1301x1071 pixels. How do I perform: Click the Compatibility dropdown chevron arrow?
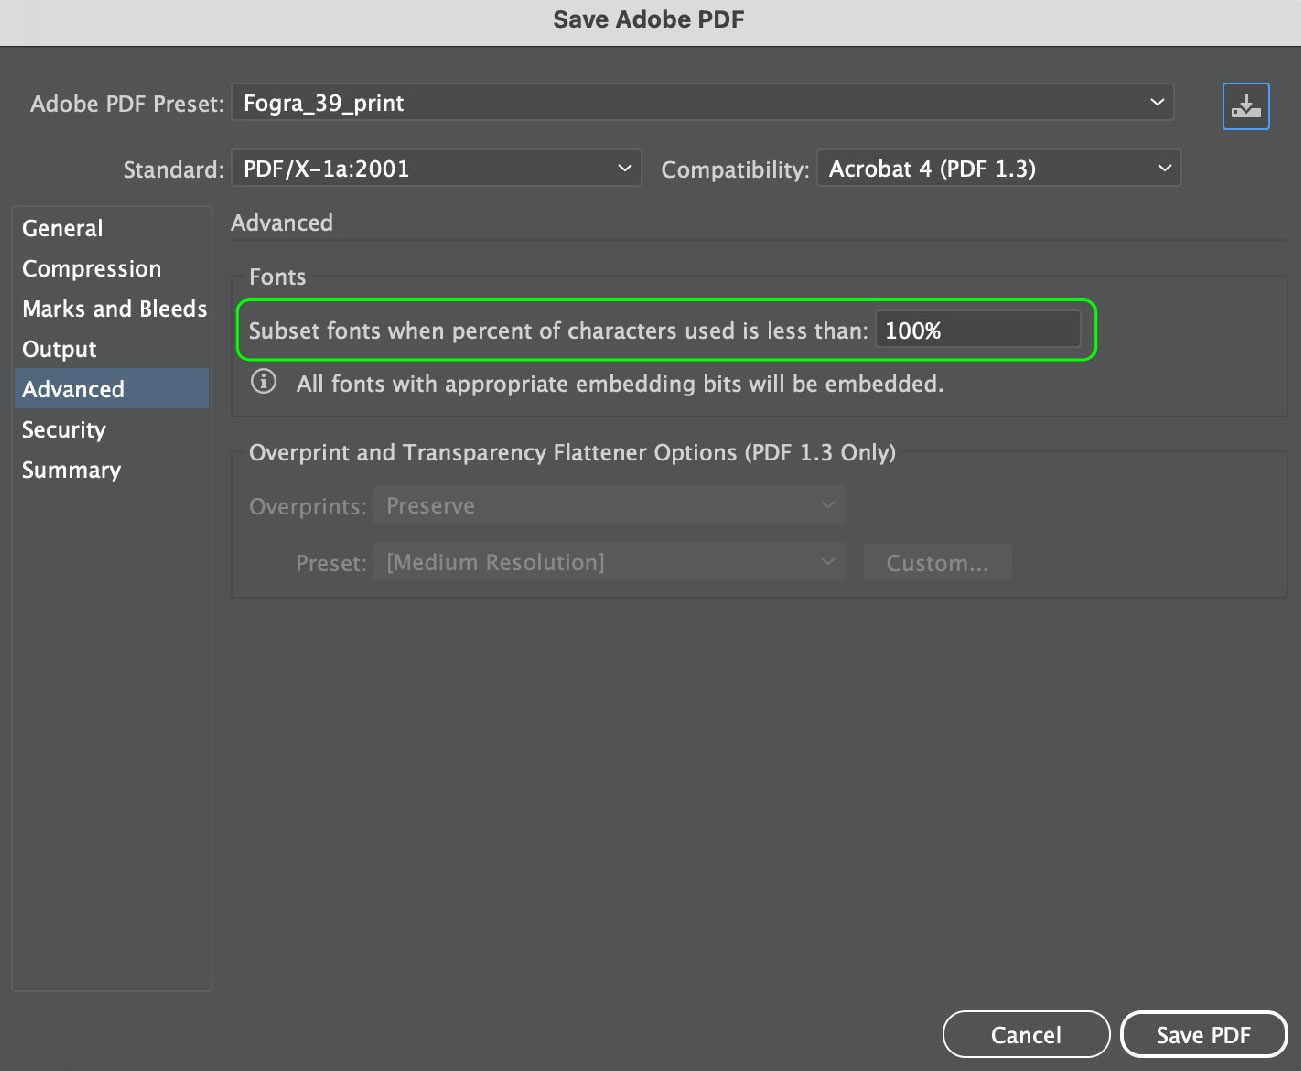[x=1164, y=168]
